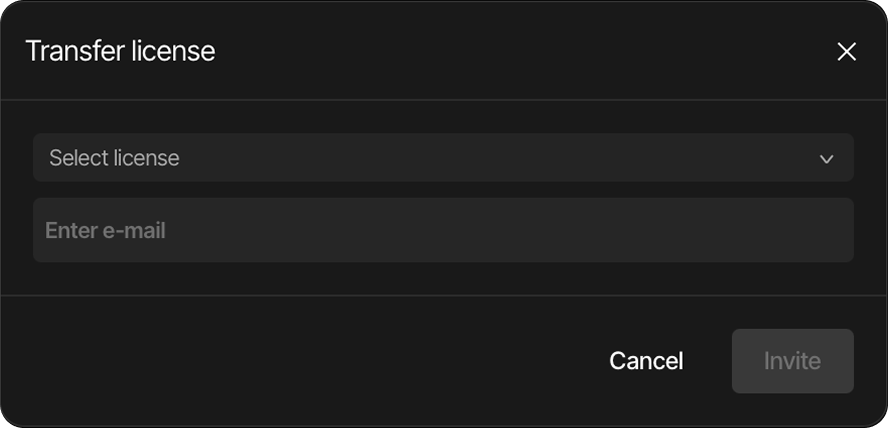Click the X icon in dialog header
Viewport: 888px width, 428px height.
pos(846,52)
